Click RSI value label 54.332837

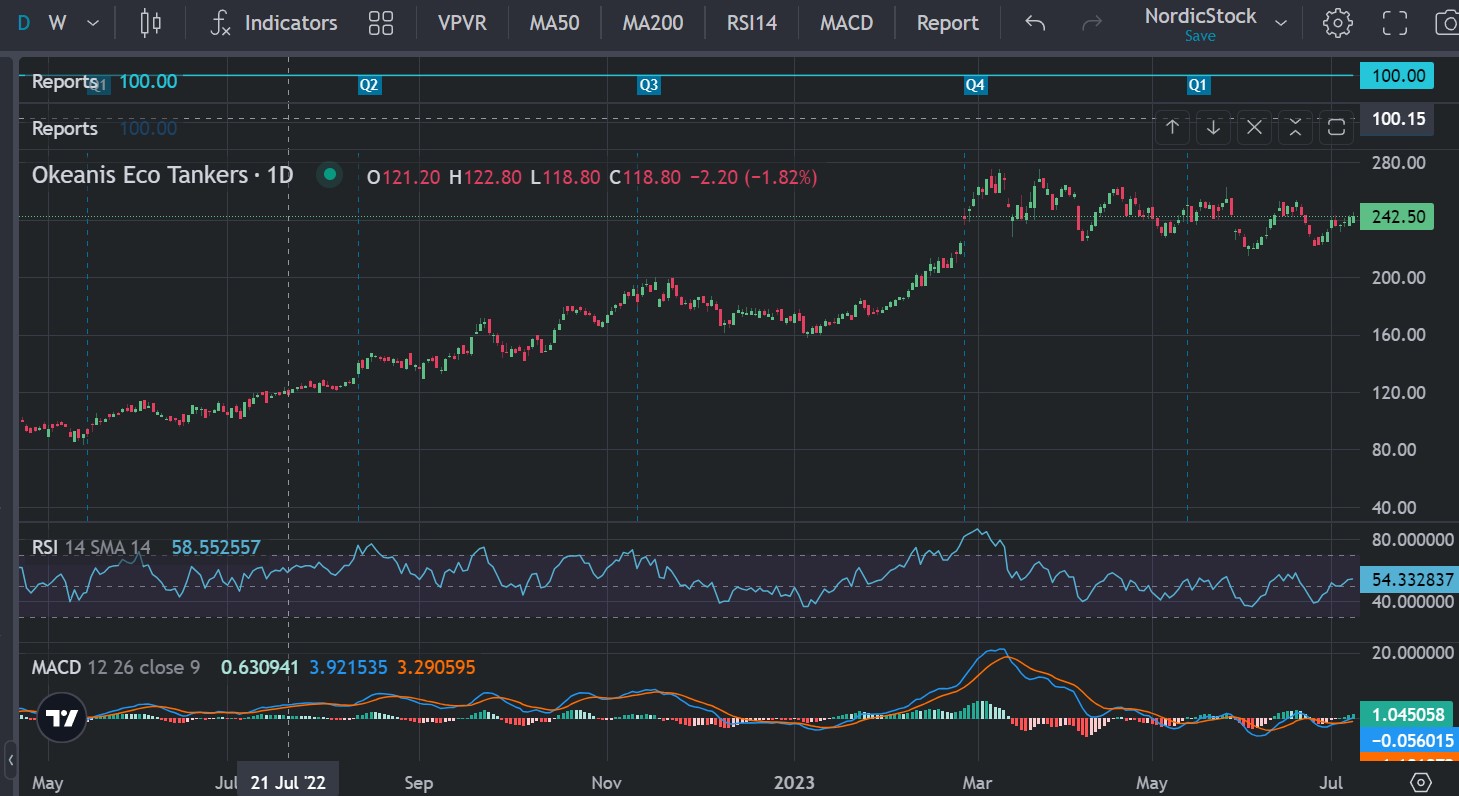tap(1410, 579)
